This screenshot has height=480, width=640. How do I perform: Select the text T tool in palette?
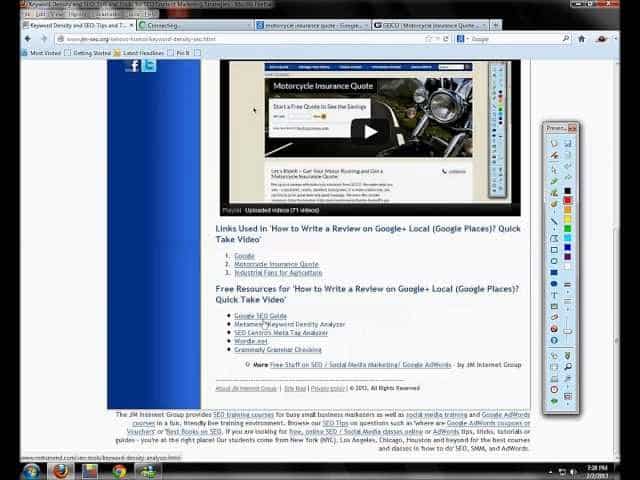(554, 295)
